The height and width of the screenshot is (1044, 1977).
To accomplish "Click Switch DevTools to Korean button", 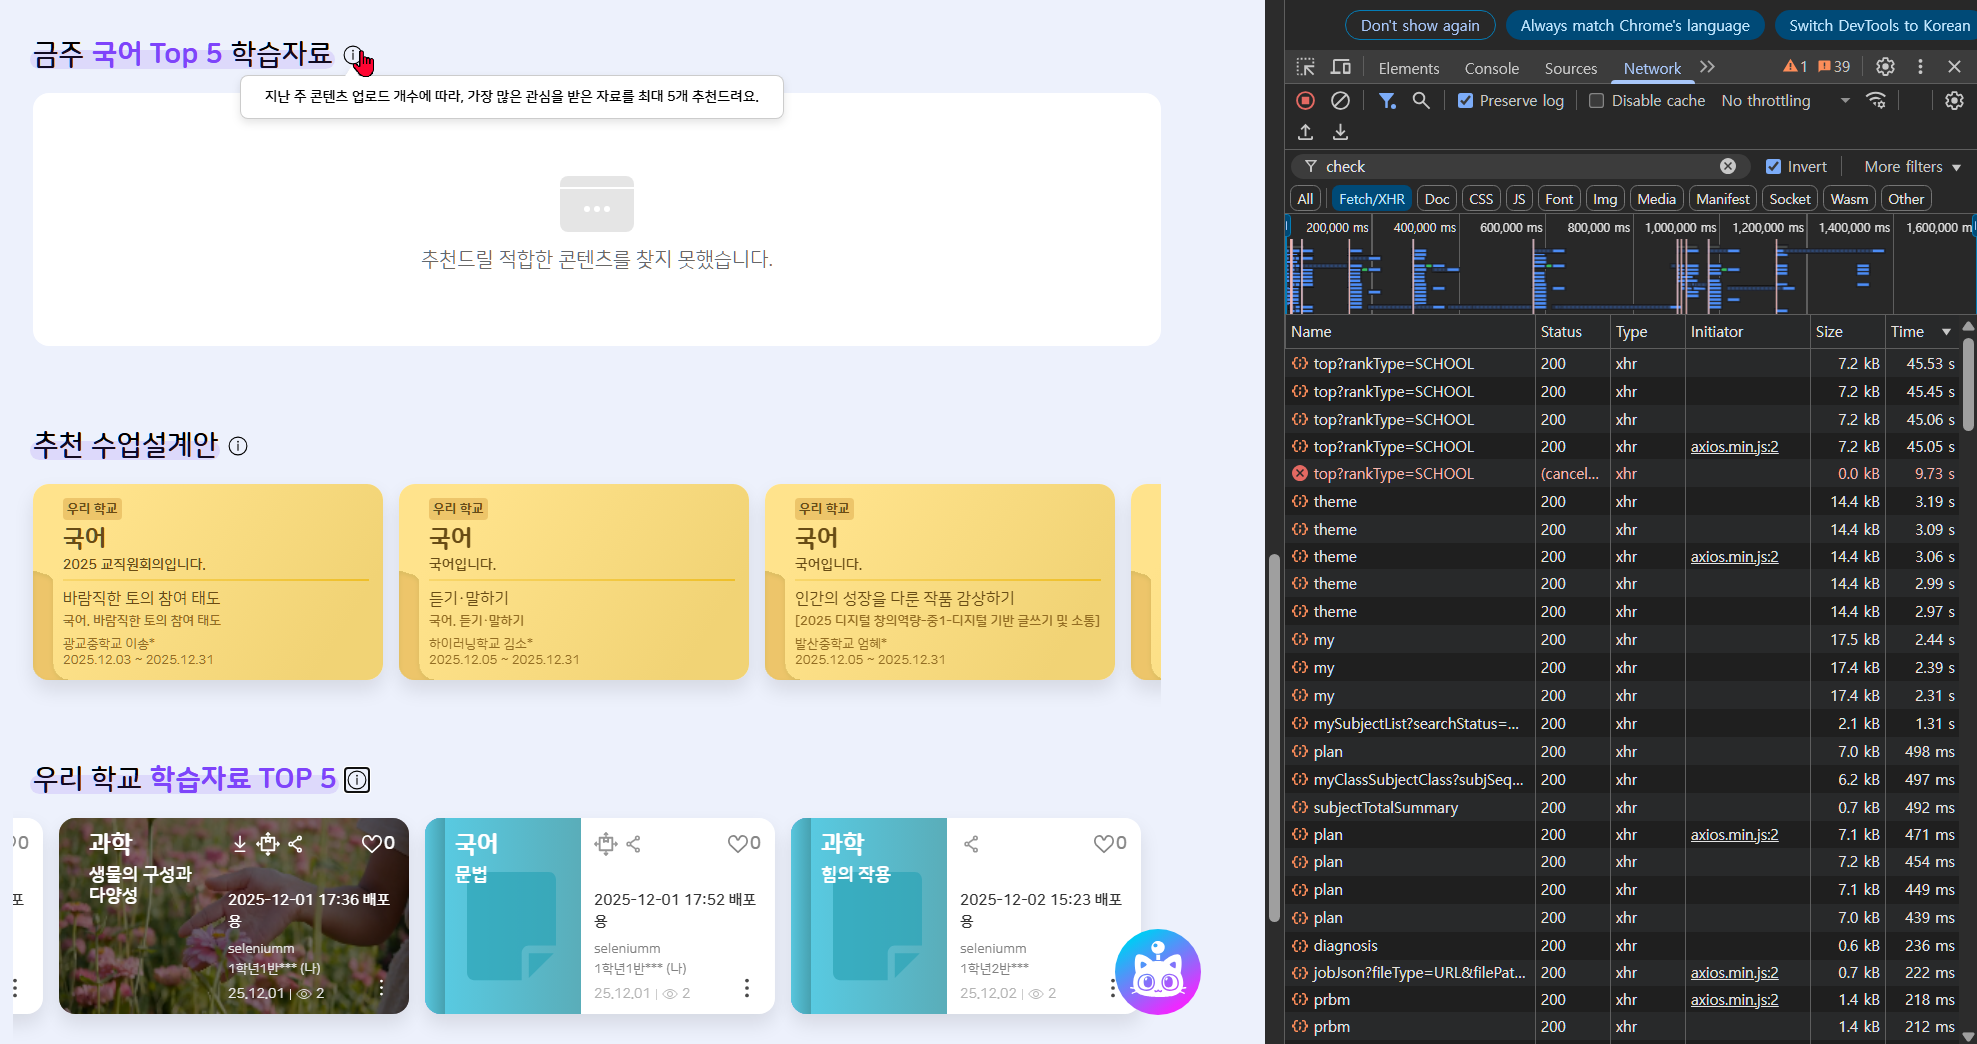I will 1878,25.
